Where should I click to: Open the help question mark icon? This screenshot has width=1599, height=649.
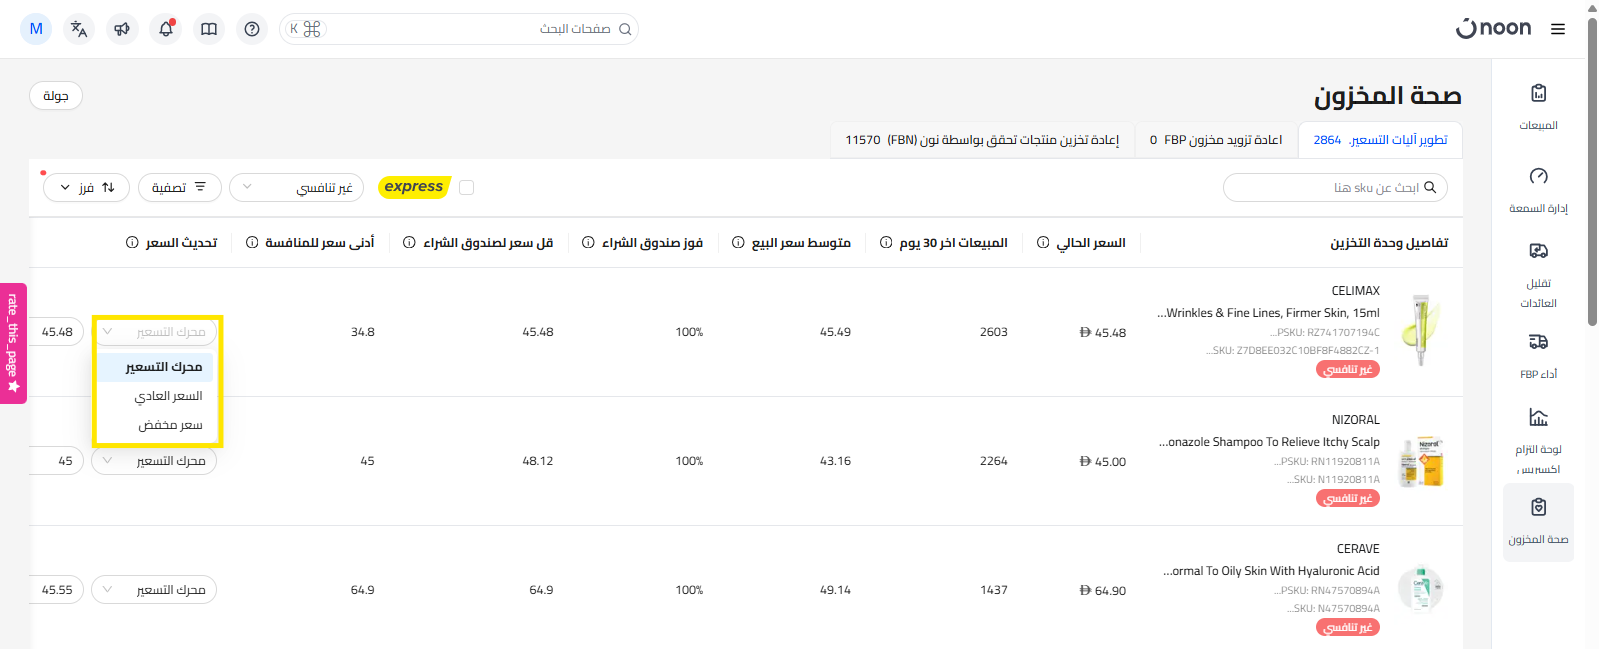click(x=252, y=29)
